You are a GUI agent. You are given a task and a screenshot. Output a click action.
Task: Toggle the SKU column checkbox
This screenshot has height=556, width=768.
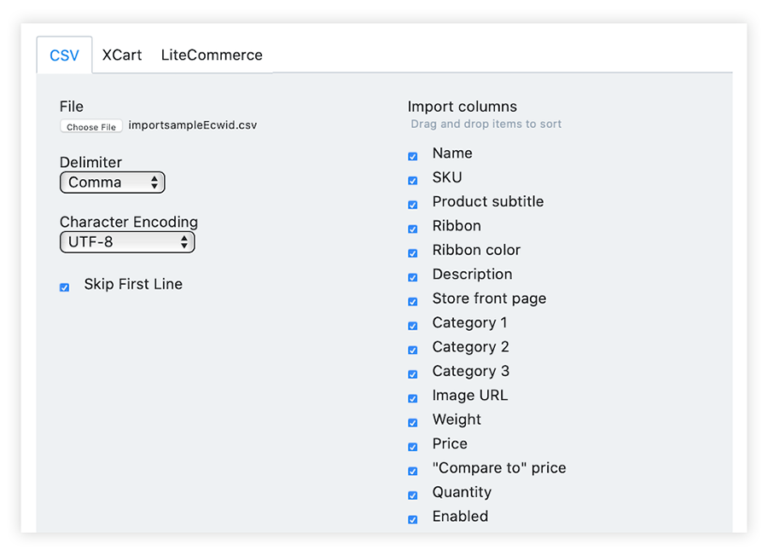pyautogui.click(x=413, y=180)
